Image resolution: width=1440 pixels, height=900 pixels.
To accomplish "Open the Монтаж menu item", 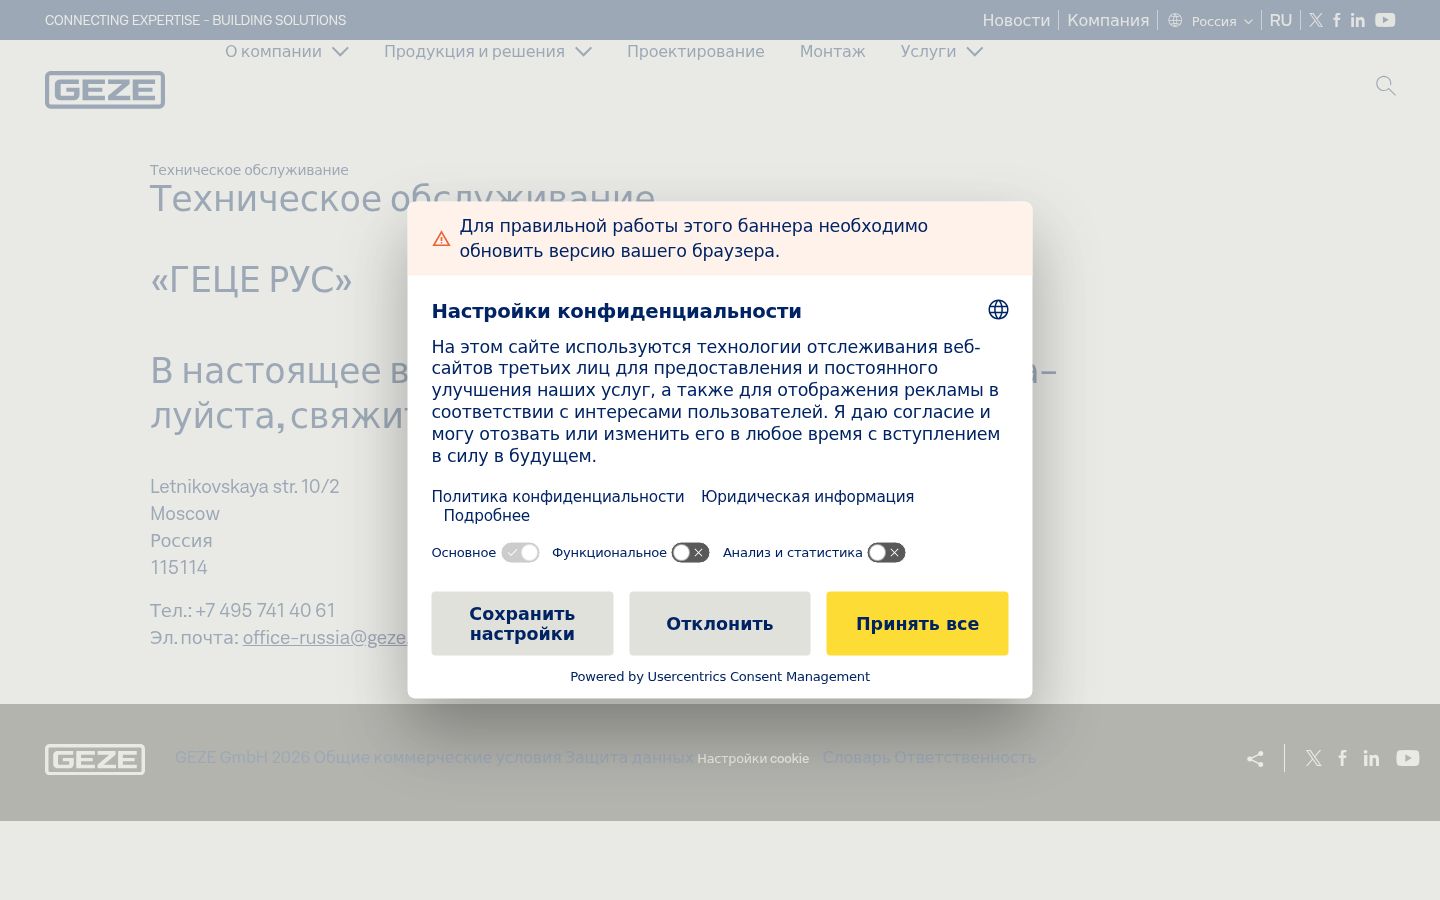I will pos(833,51).
